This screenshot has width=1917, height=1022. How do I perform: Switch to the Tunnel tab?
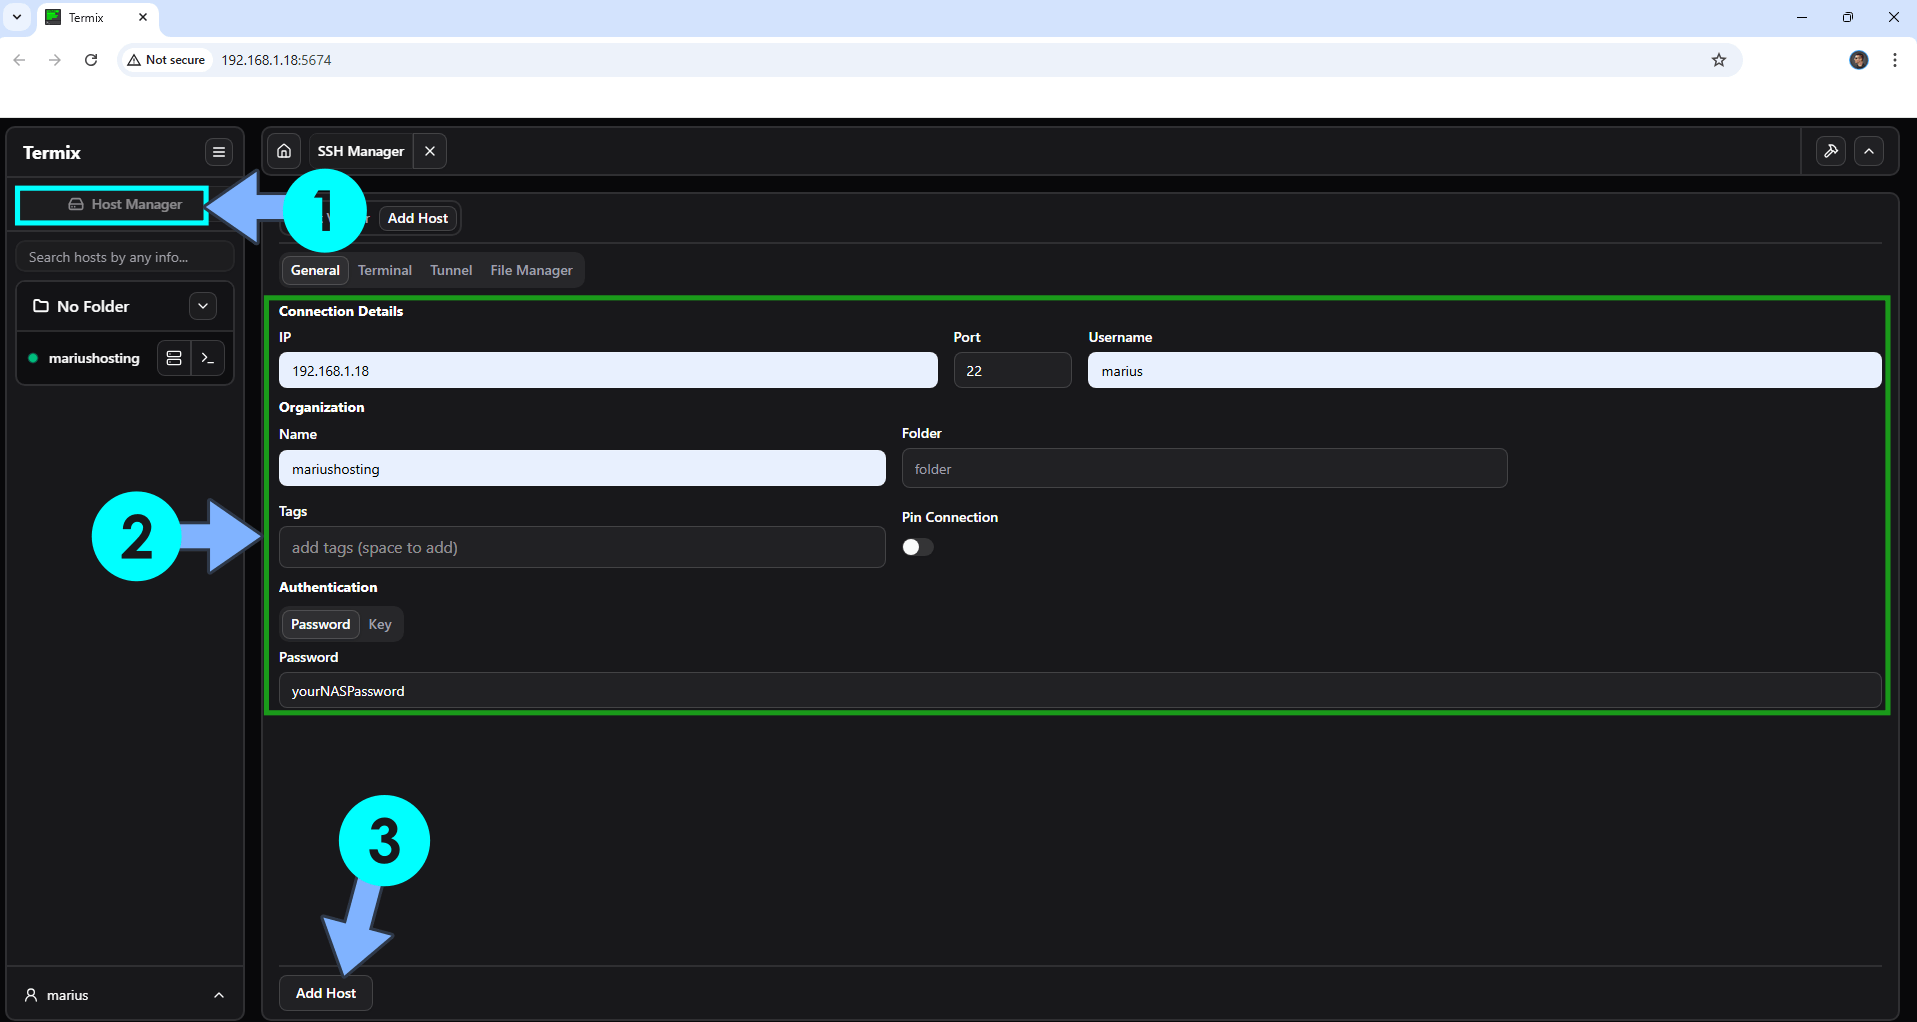pyautogui.click(x=451, y=270)
